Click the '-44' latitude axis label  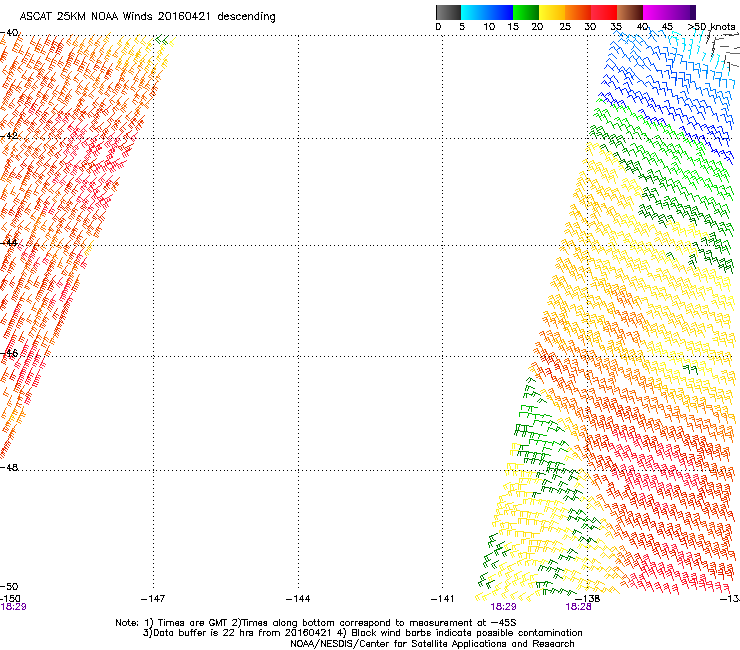point(9,243)
